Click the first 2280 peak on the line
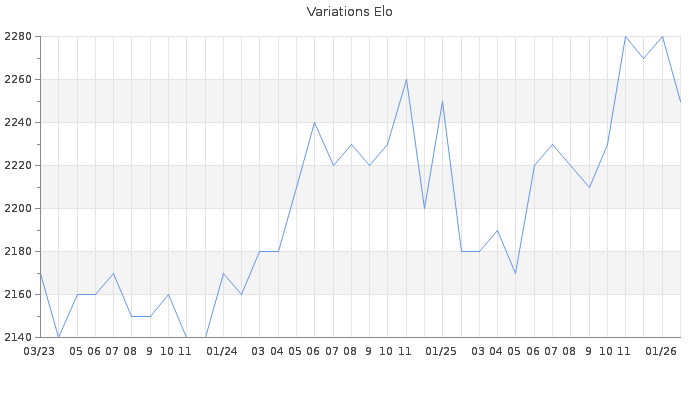 pos(625,37)
